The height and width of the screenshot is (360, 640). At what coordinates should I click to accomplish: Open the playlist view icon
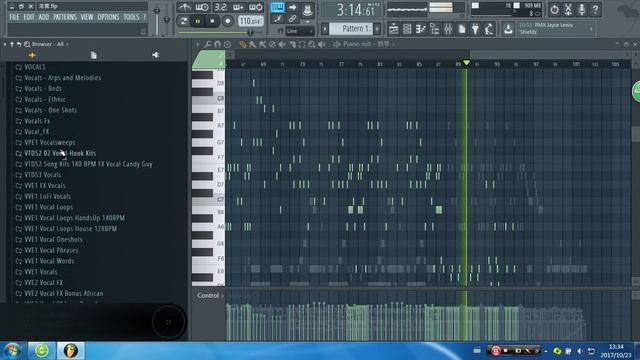click(x=393, y=29)
